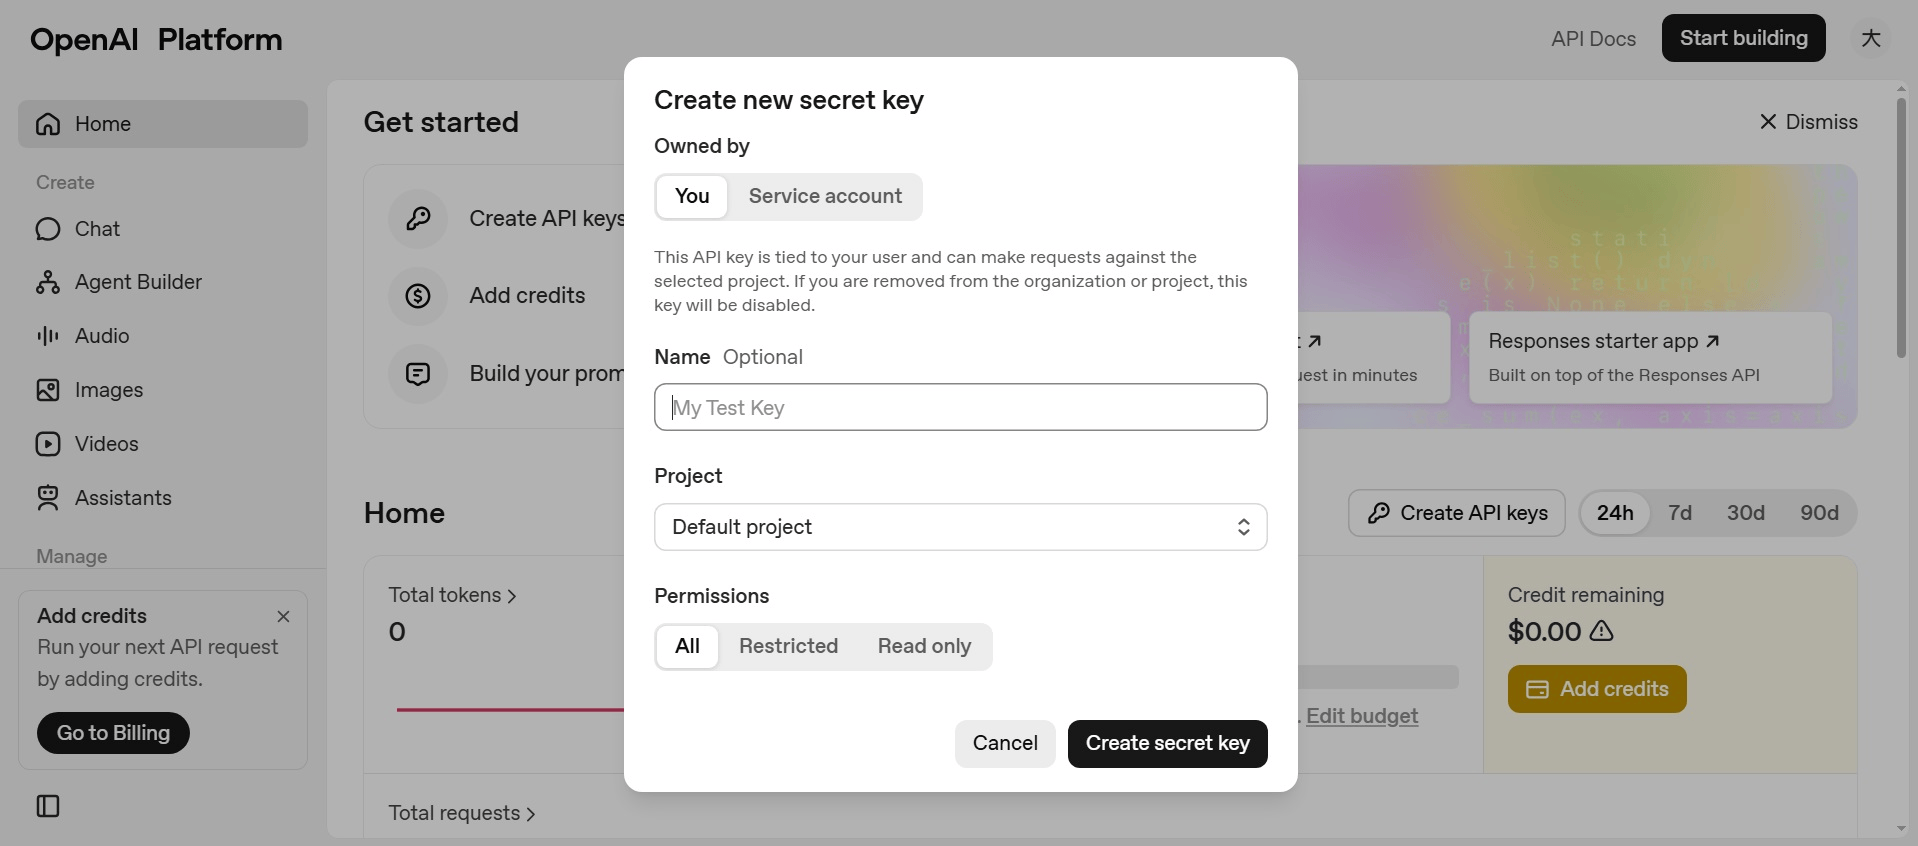Select Service account as key owner
The height and width of the screenshot is (846, 1918).
coord(825,197)
